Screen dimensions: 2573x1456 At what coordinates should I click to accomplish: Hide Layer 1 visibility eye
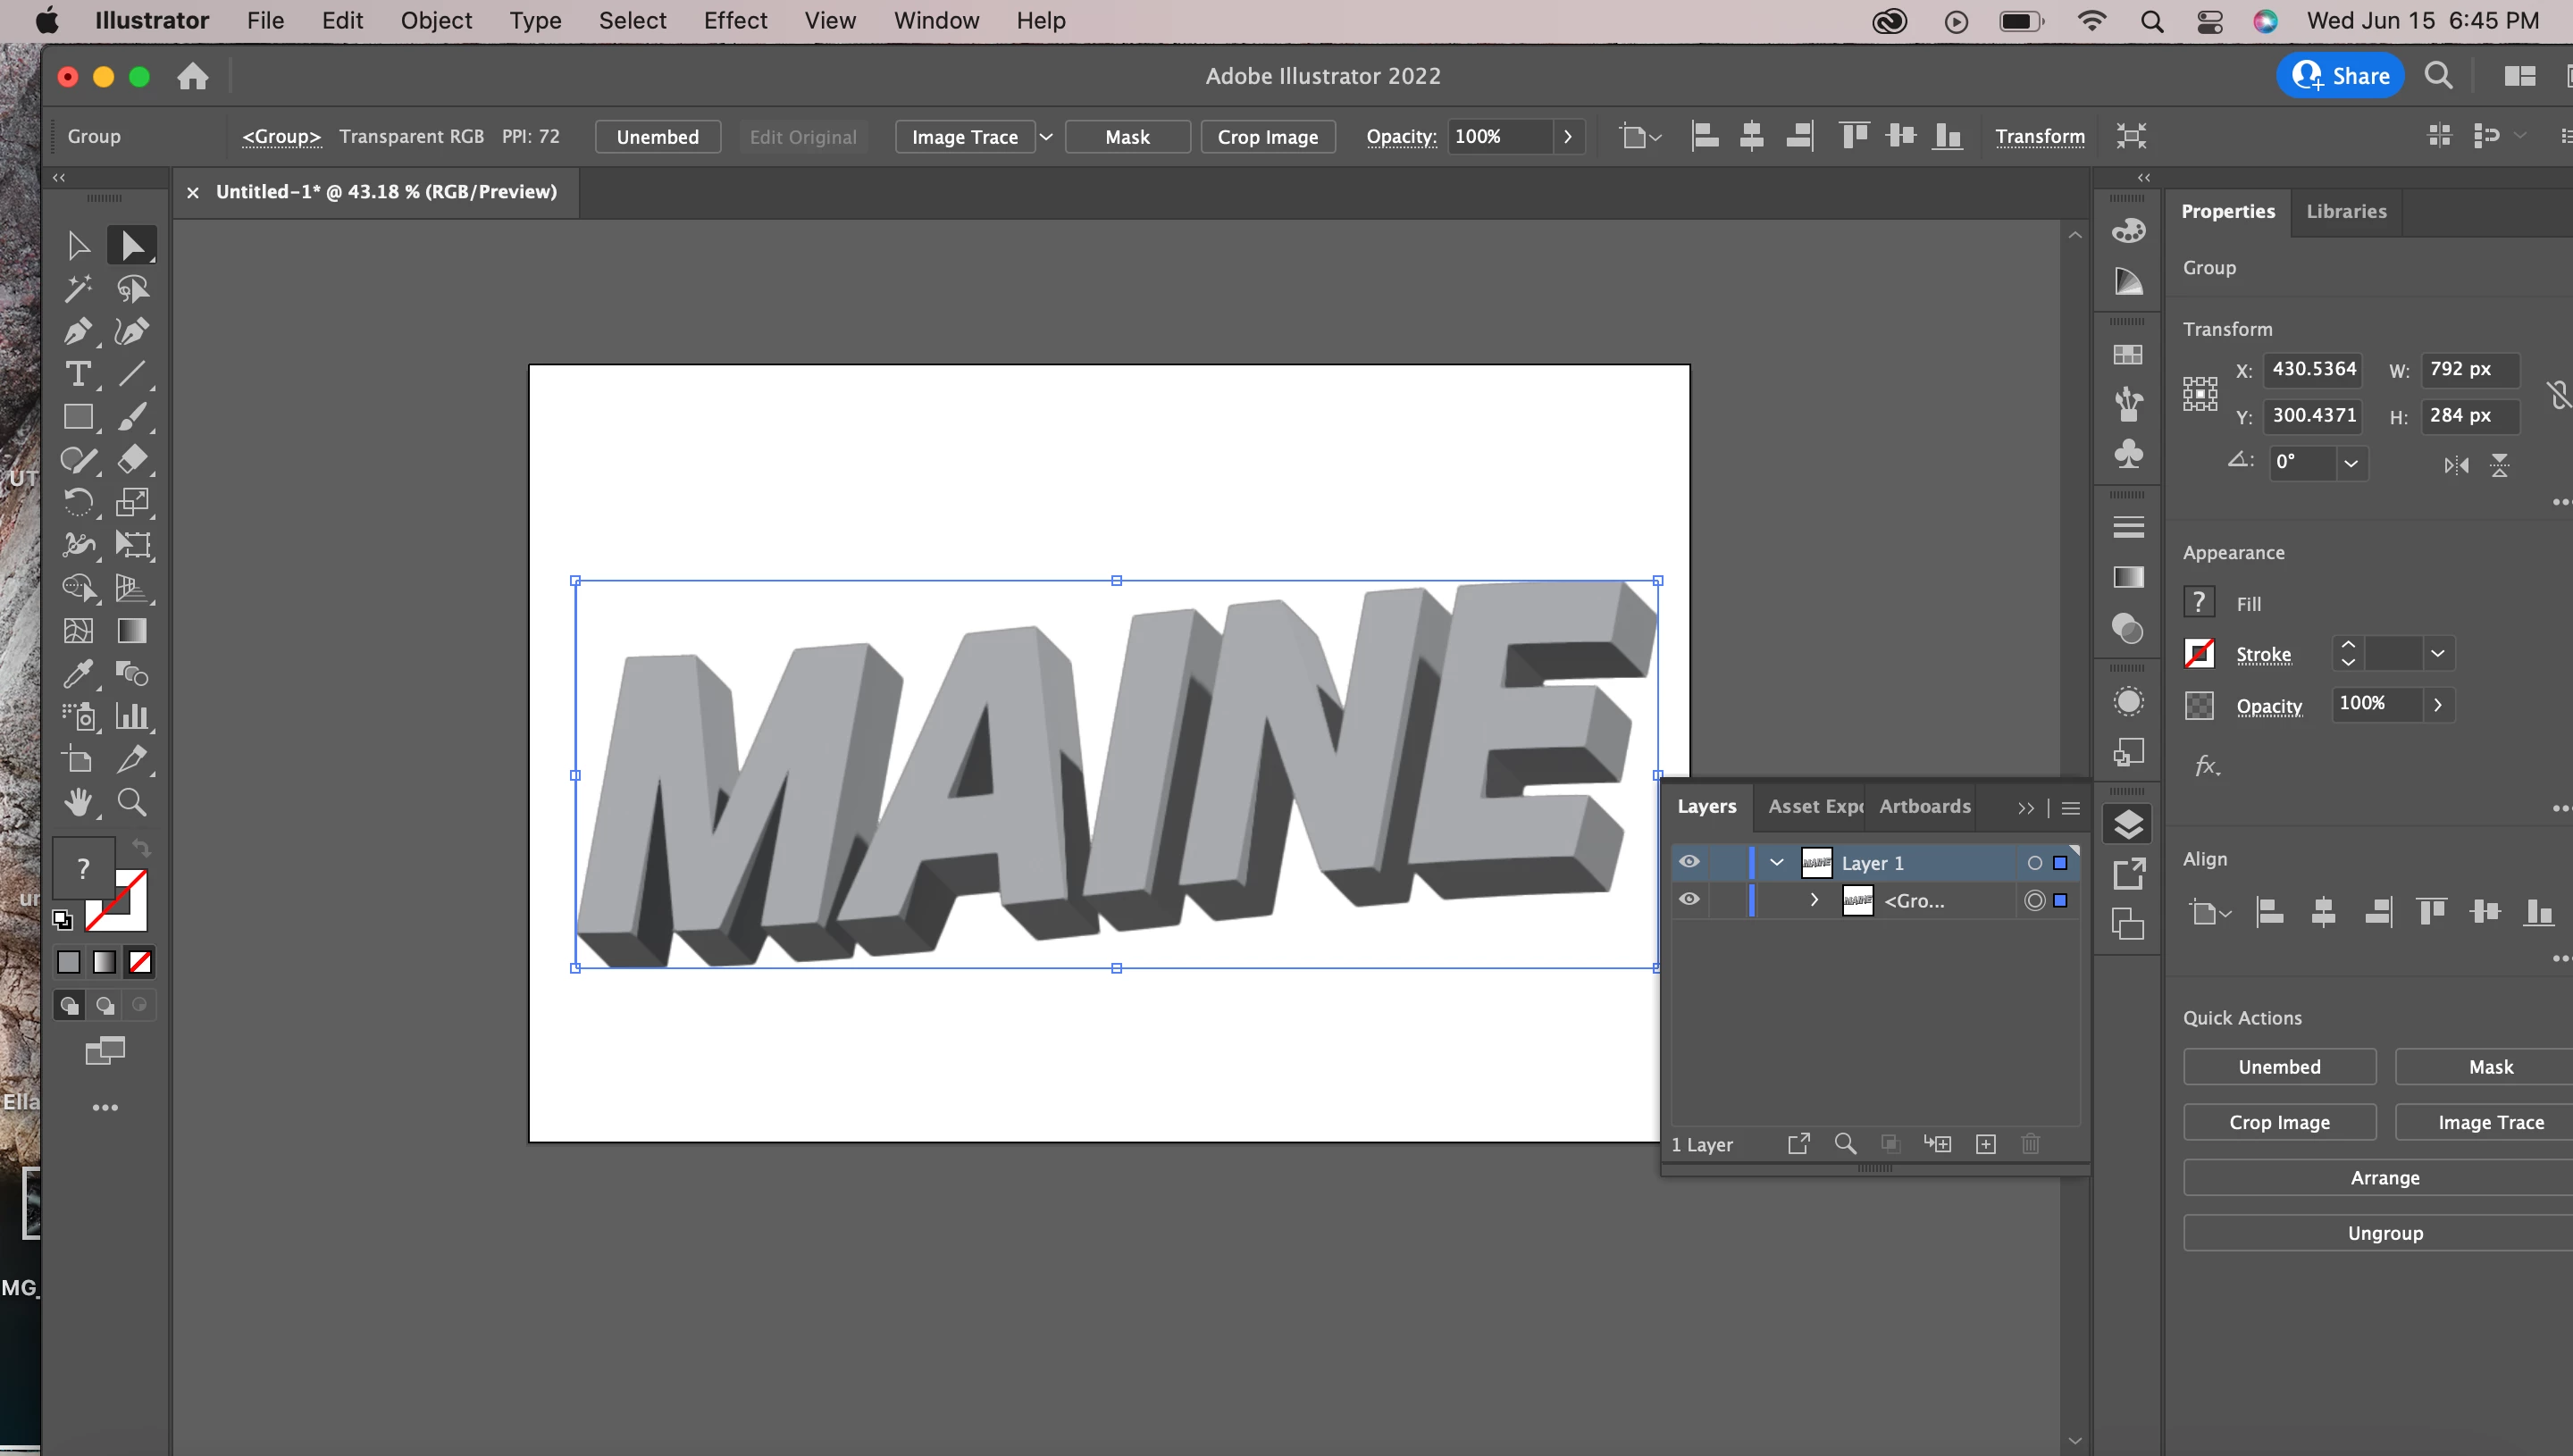pos(1689,862)
